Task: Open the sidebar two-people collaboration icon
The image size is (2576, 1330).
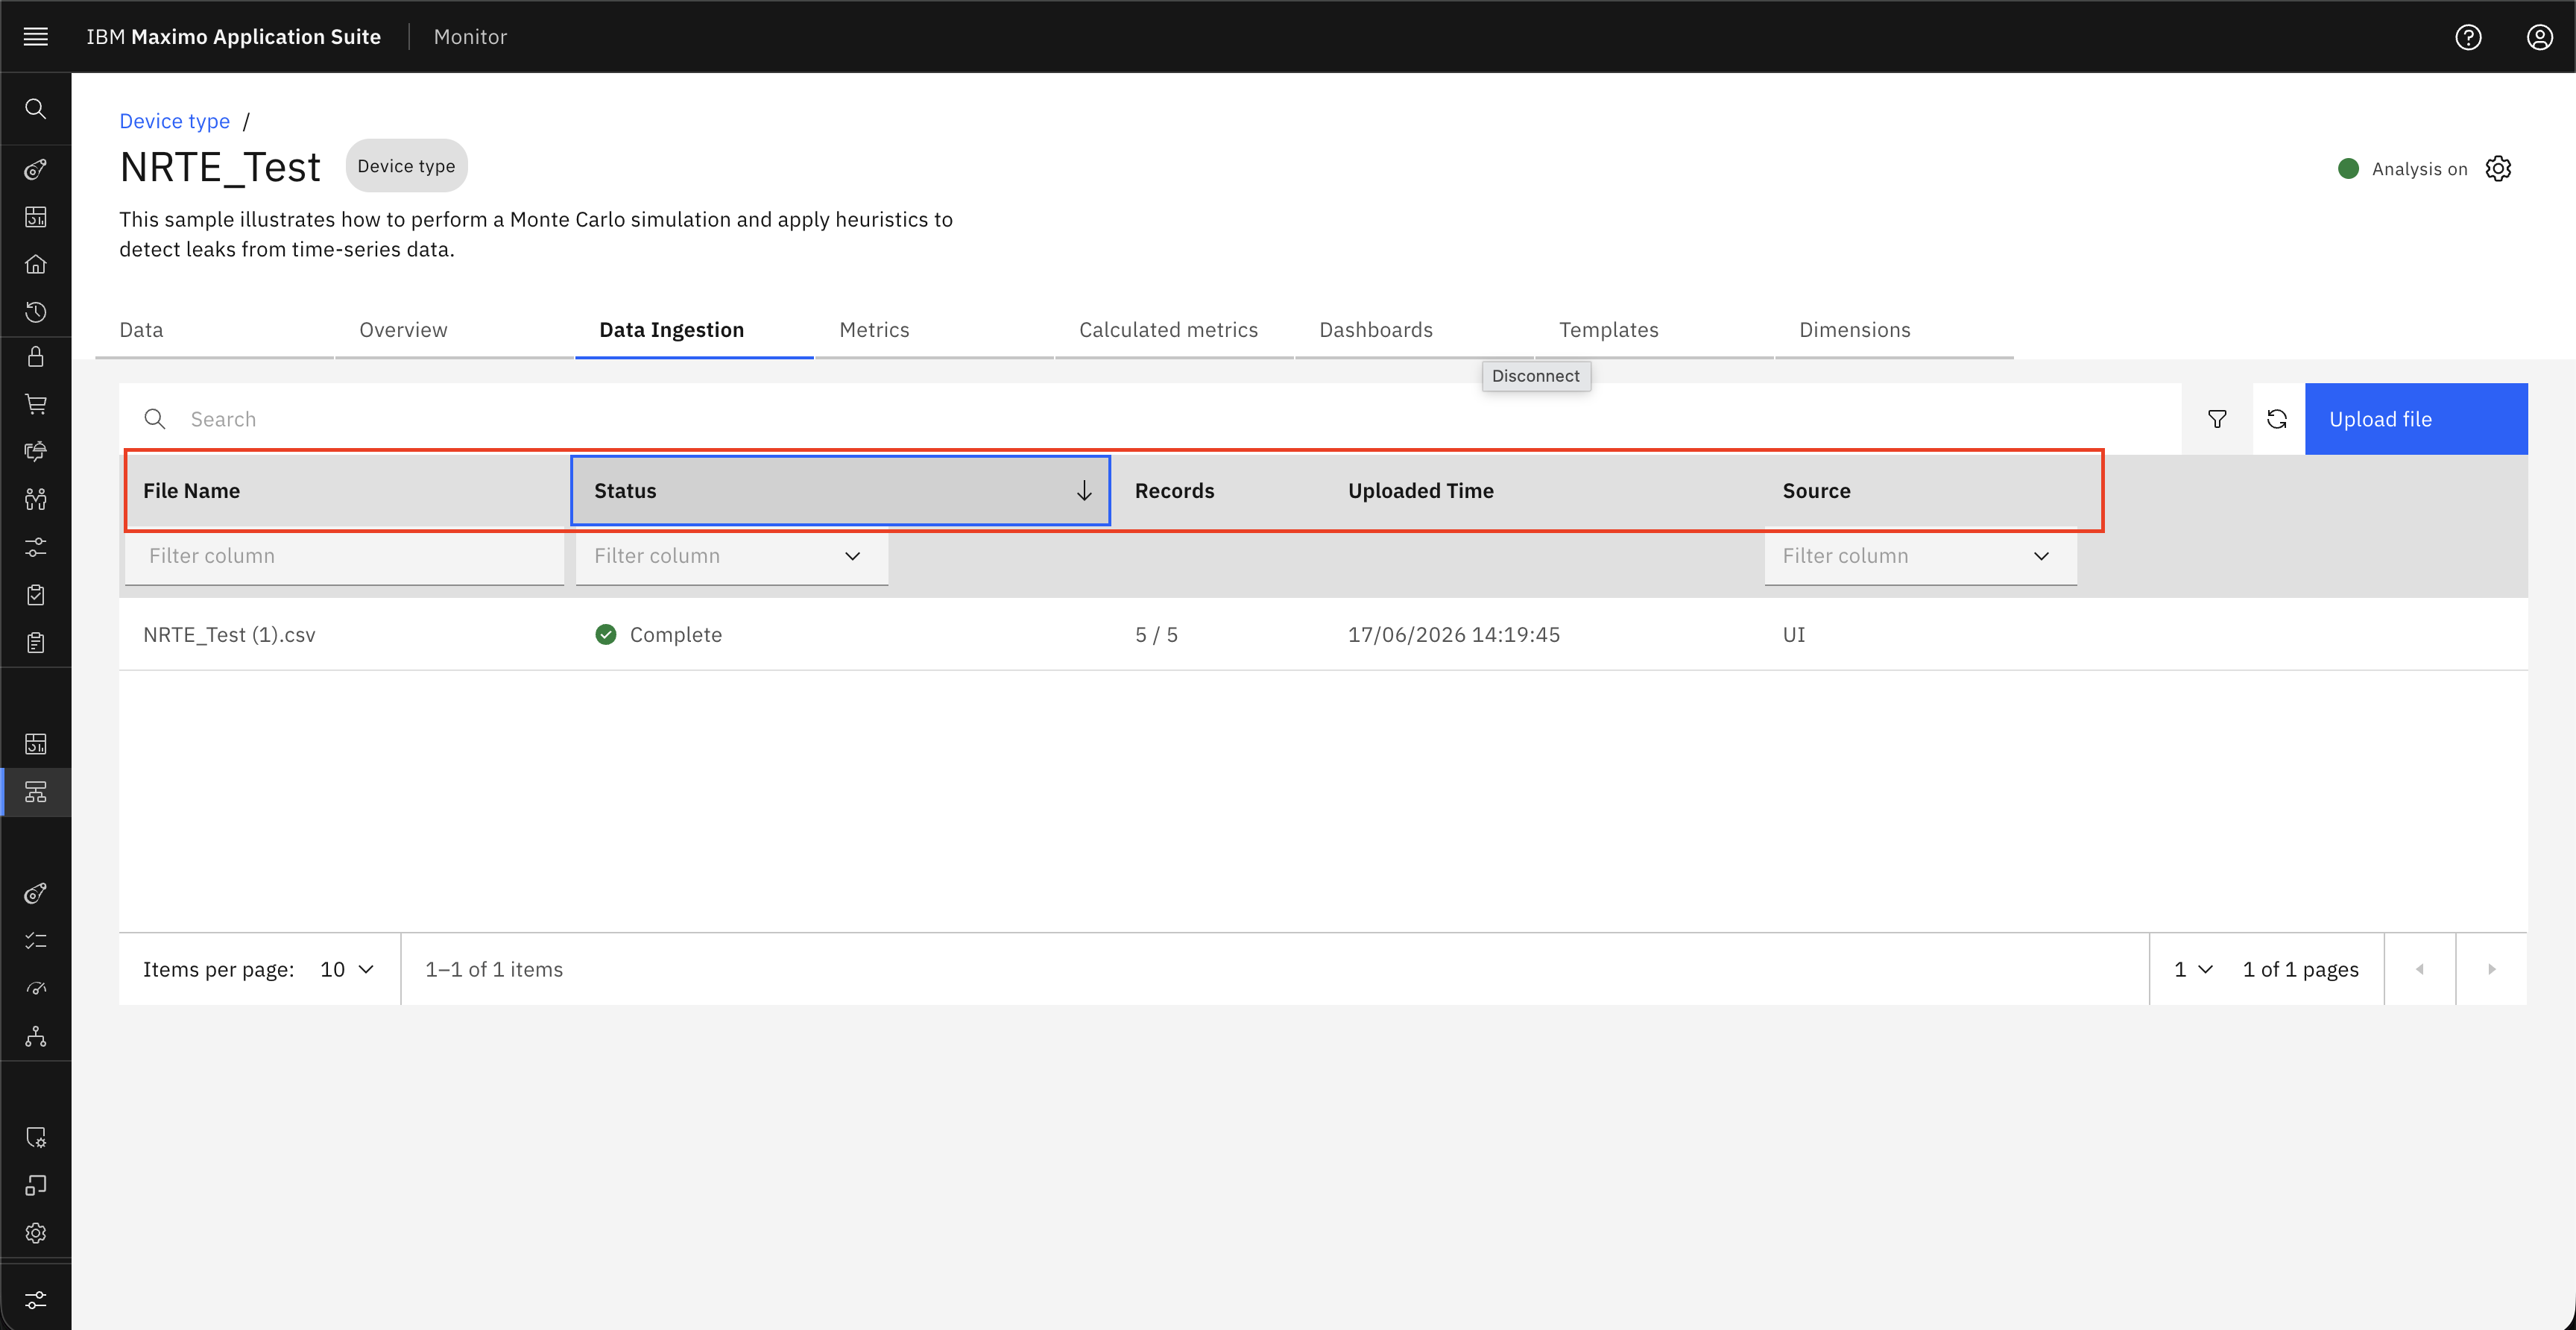Action: click(36, 499)
